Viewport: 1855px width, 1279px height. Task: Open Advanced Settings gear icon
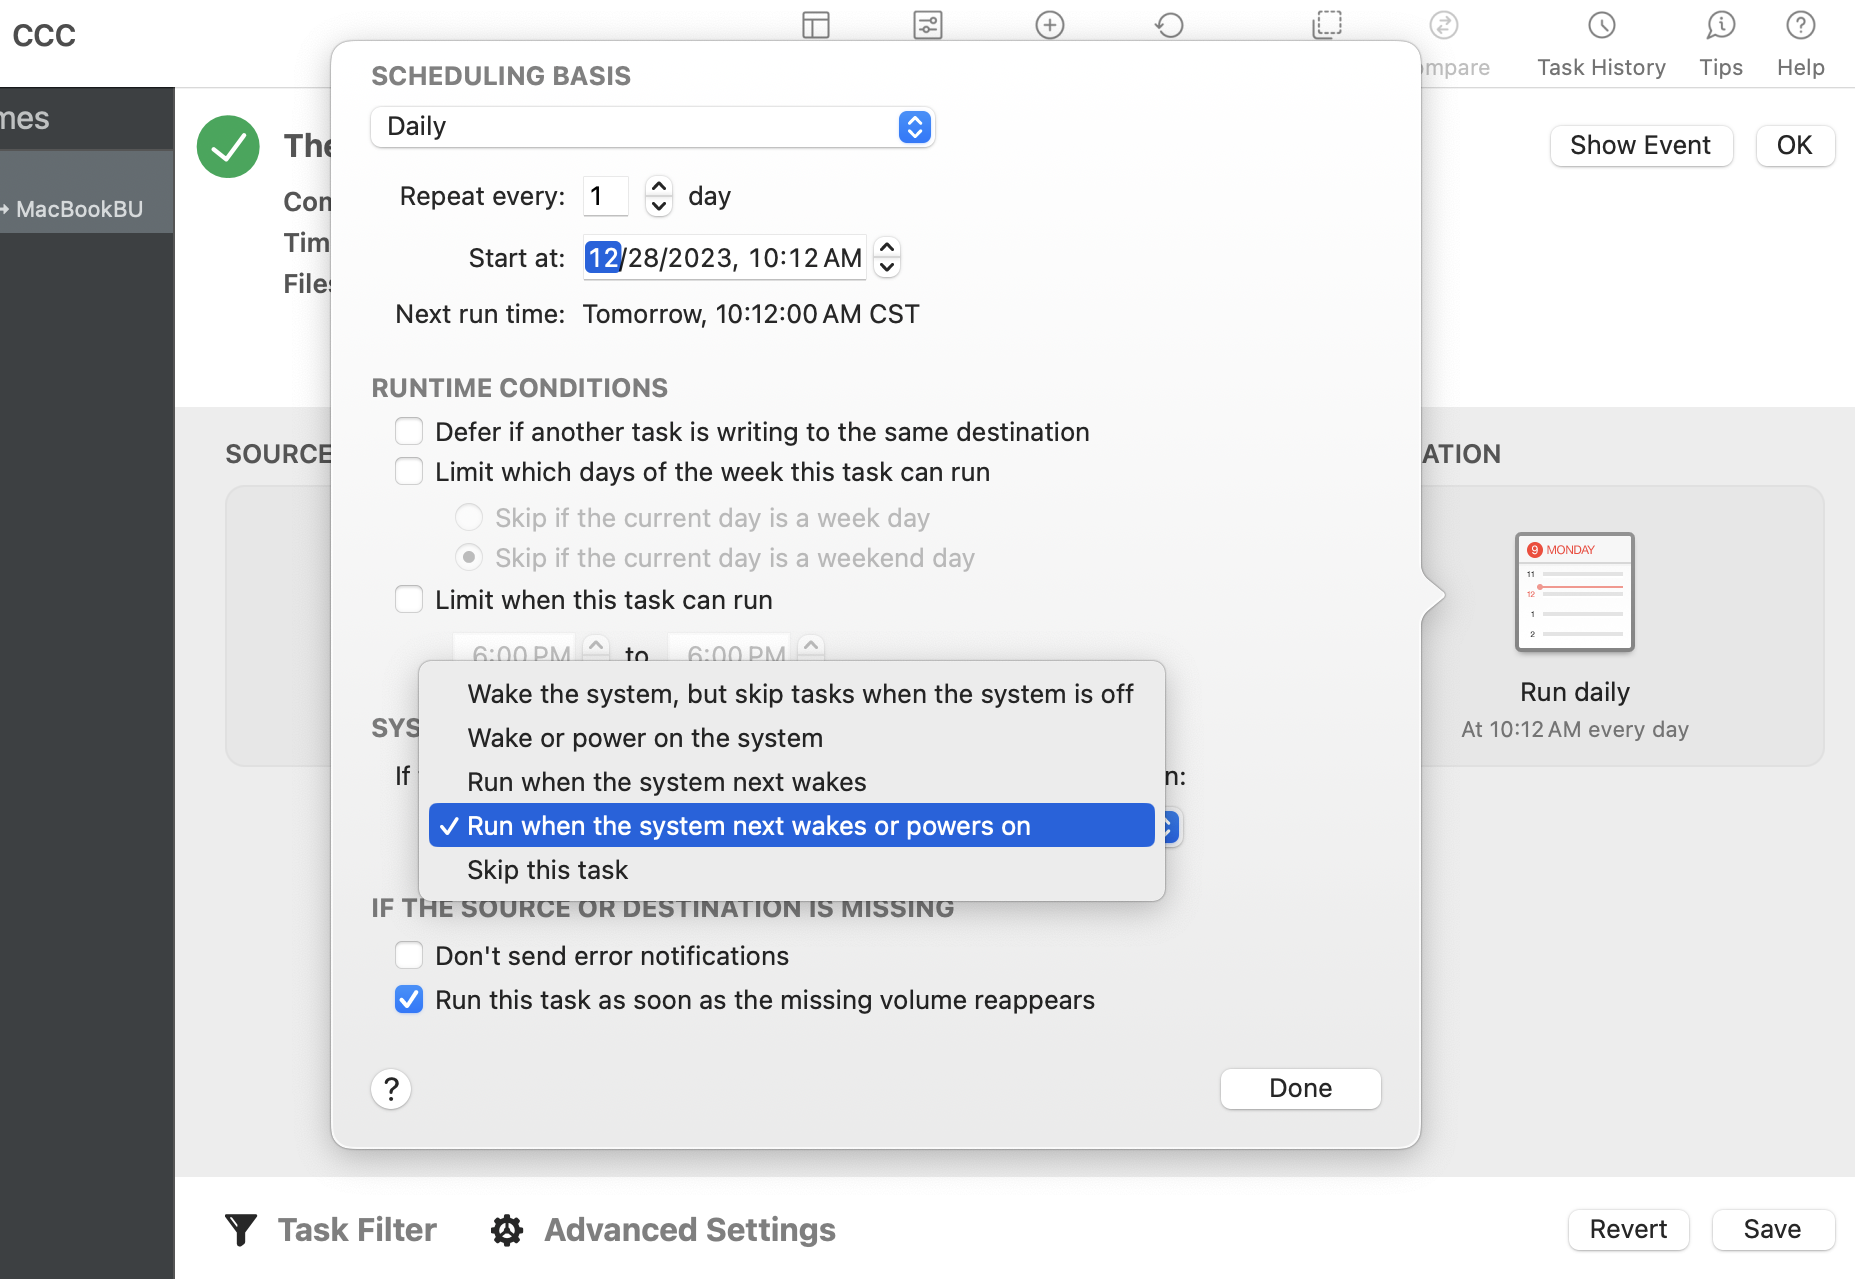point(507,1230)
